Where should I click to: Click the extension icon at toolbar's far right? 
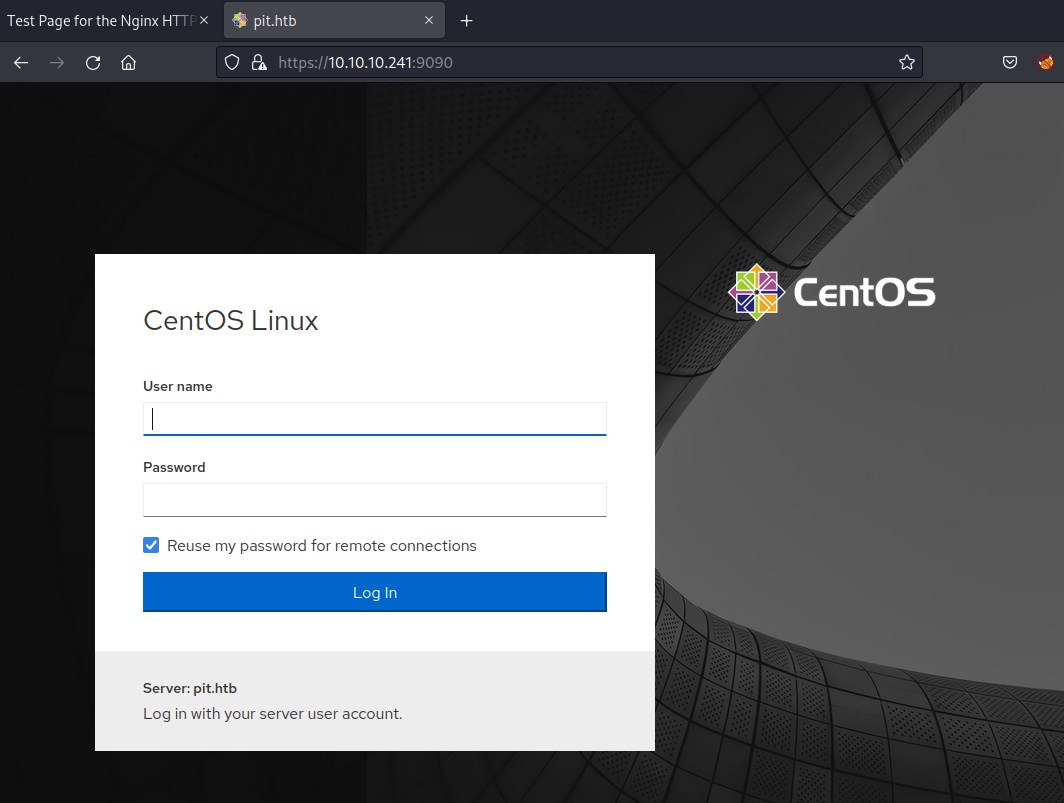coord(1045,63)
